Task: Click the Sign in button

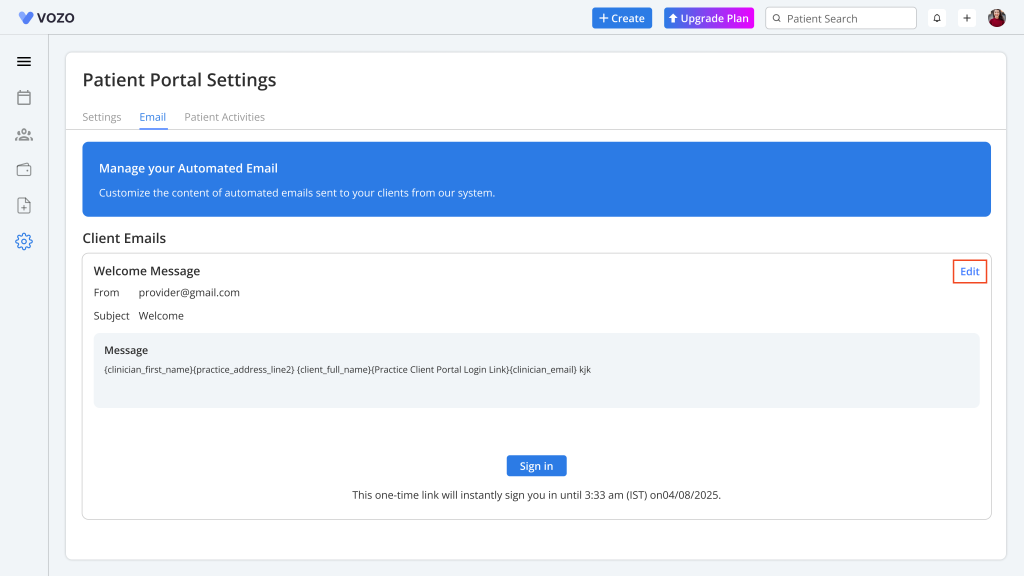Action: (536, 466)
